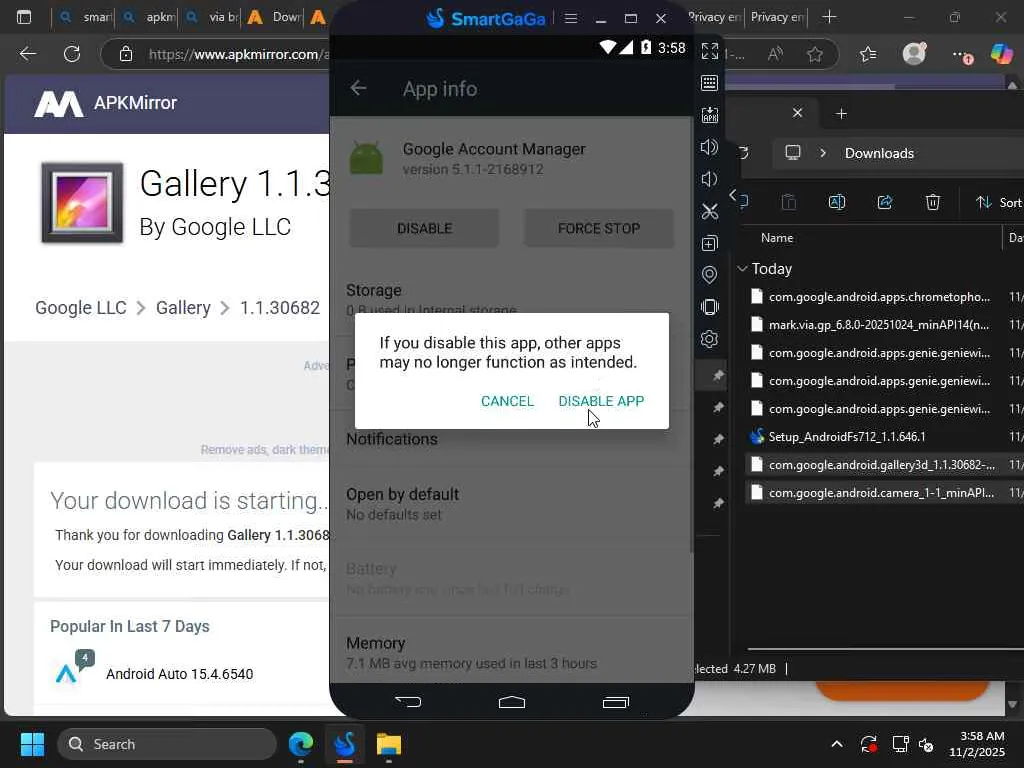Image resolution: width=1024 pixels, height=768 pixels.
Task: Click the share icon in File Explorer toolbar
Action: [x=885, y=202]
